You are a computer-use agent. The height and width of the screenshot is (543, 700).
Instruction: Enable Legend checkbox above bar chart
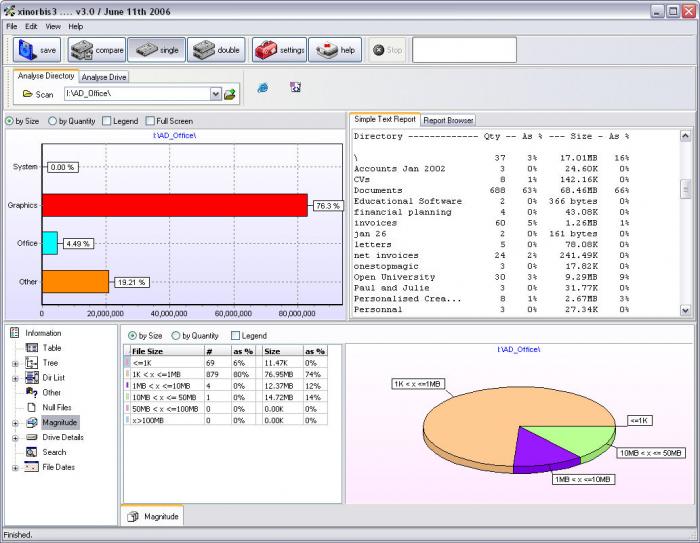coord(120,121)
